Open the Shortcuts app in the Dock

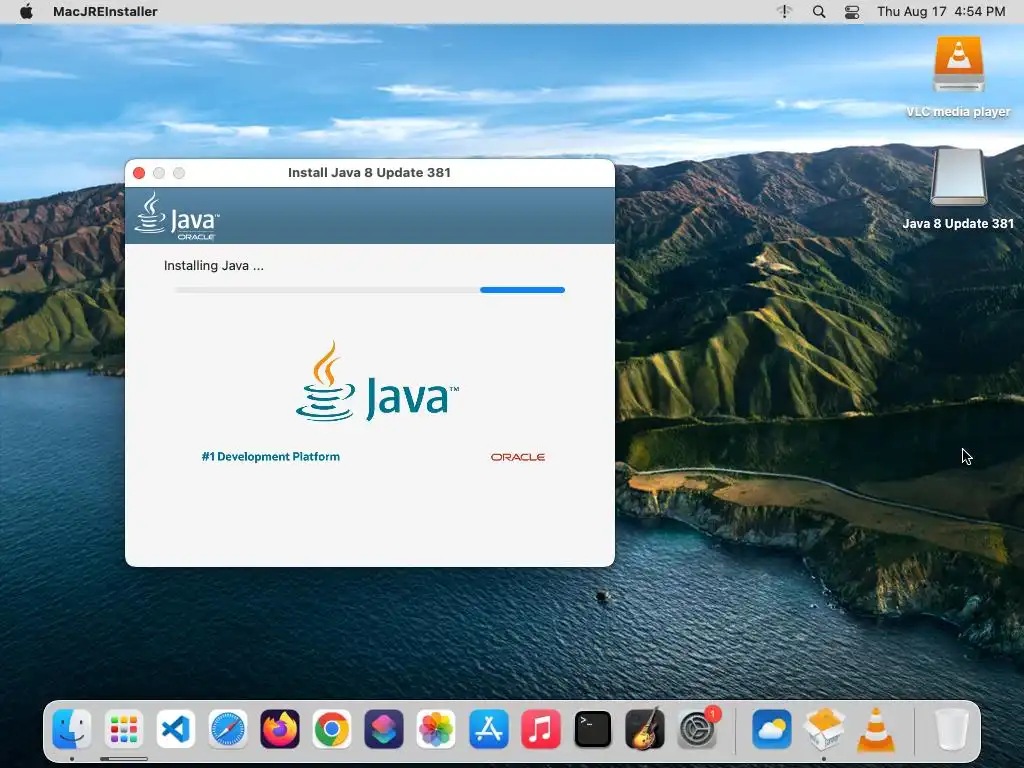tap(384, 729)
